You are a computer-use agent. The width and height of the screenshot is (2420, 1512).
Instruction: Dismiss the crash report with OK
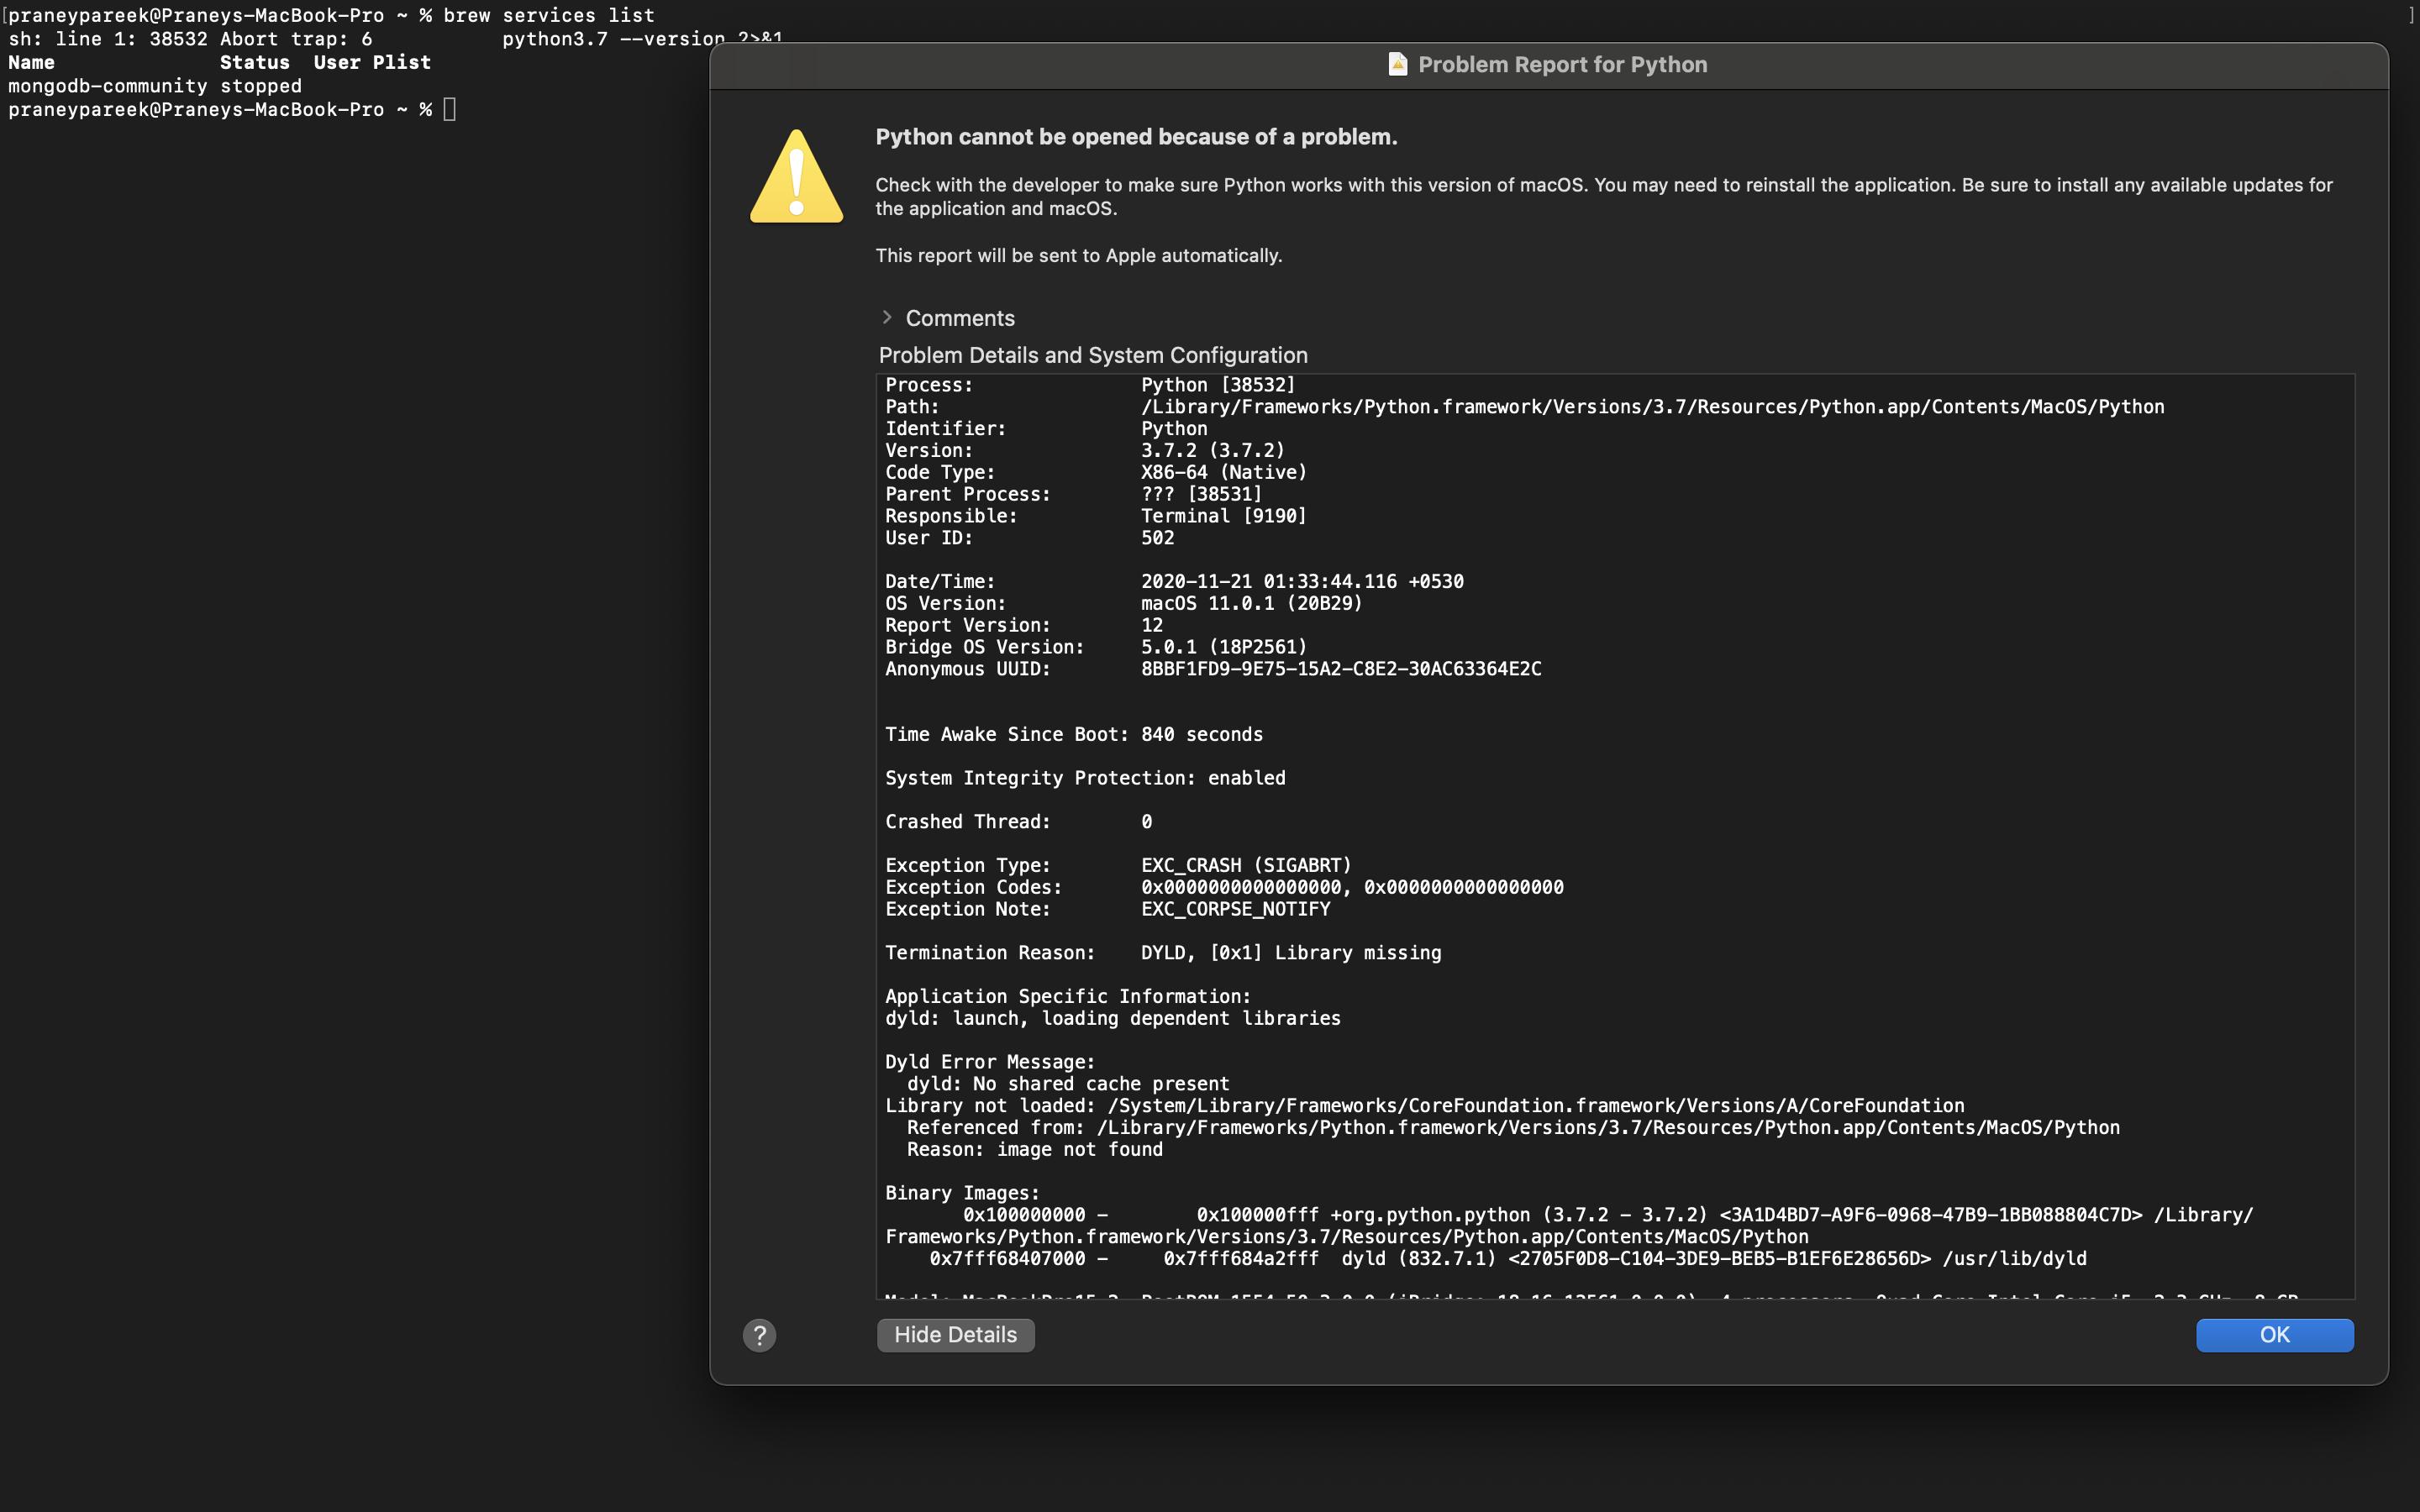click(2273, 1334)
